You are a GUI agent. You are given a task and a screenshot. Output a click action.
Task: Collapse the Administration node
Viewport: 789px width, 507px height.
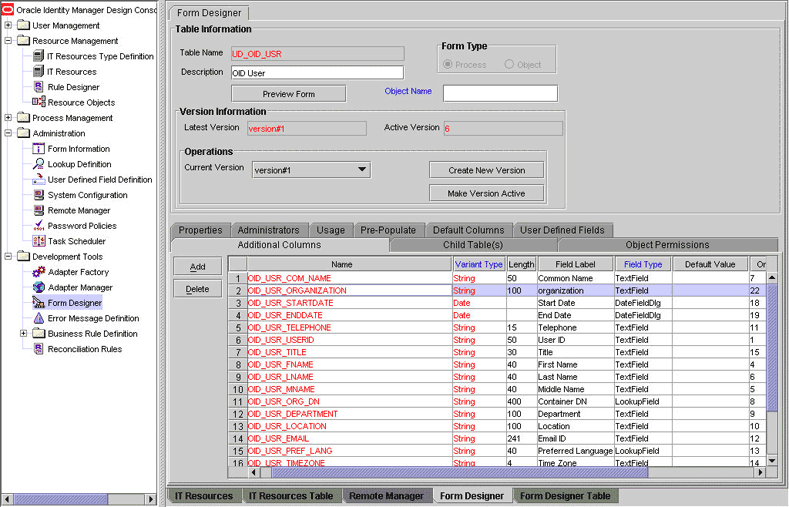click(8, 133)
